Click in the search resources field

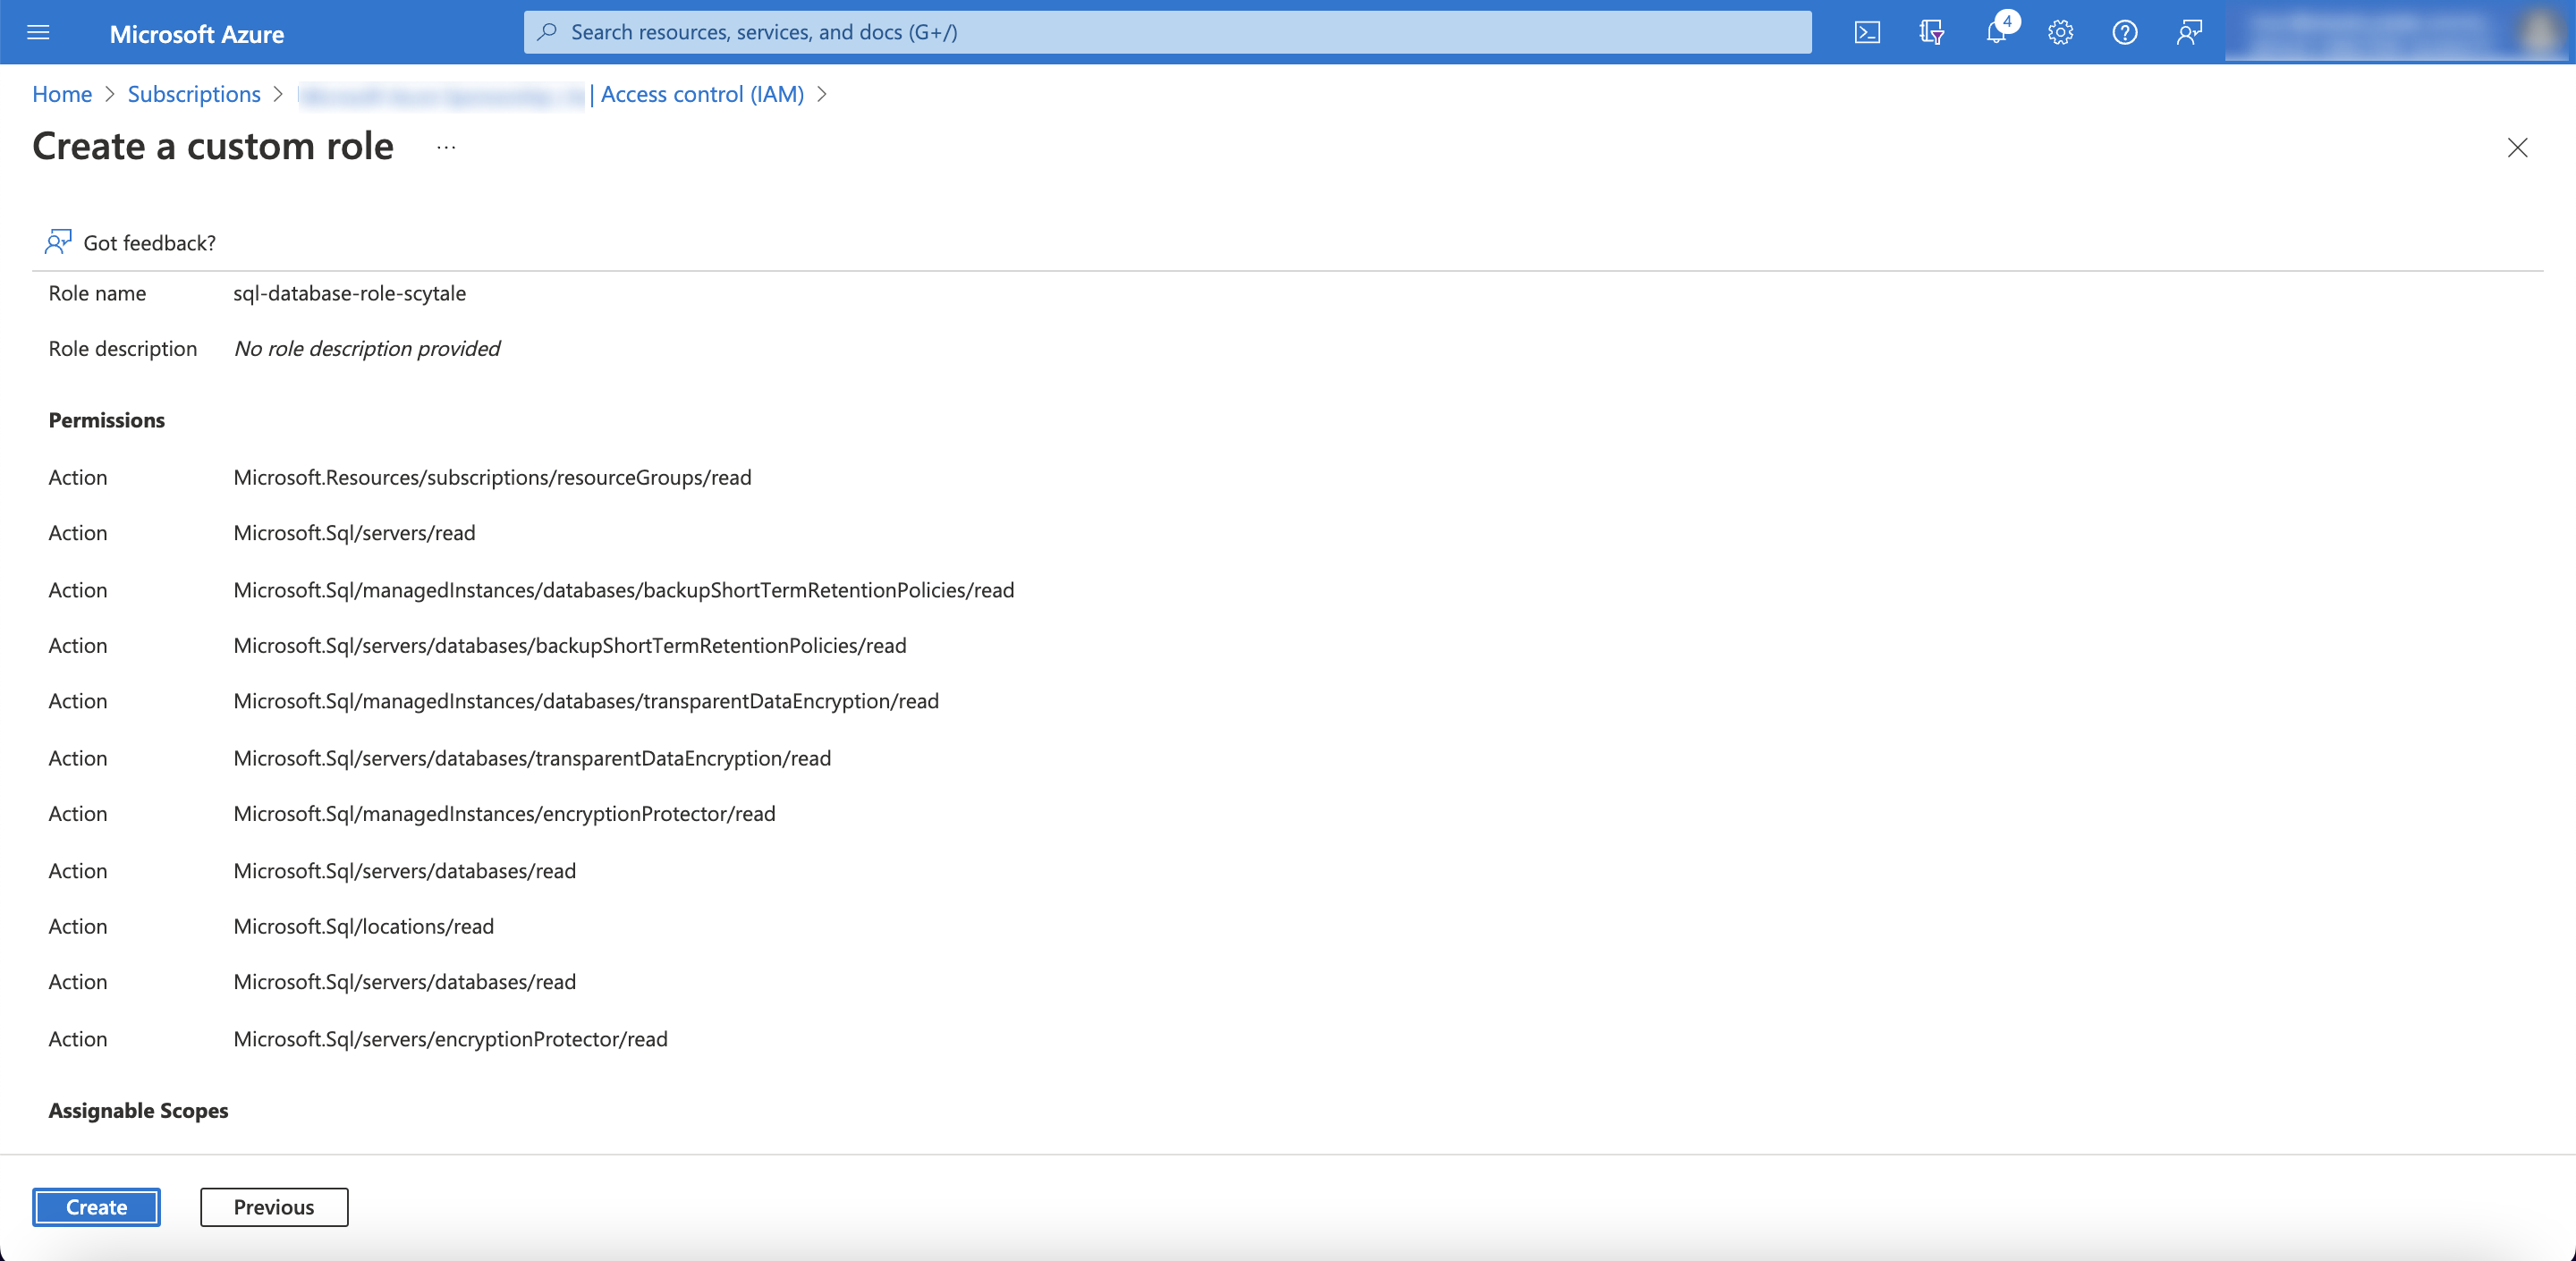pyautogui.click(x=1167, y=32)
